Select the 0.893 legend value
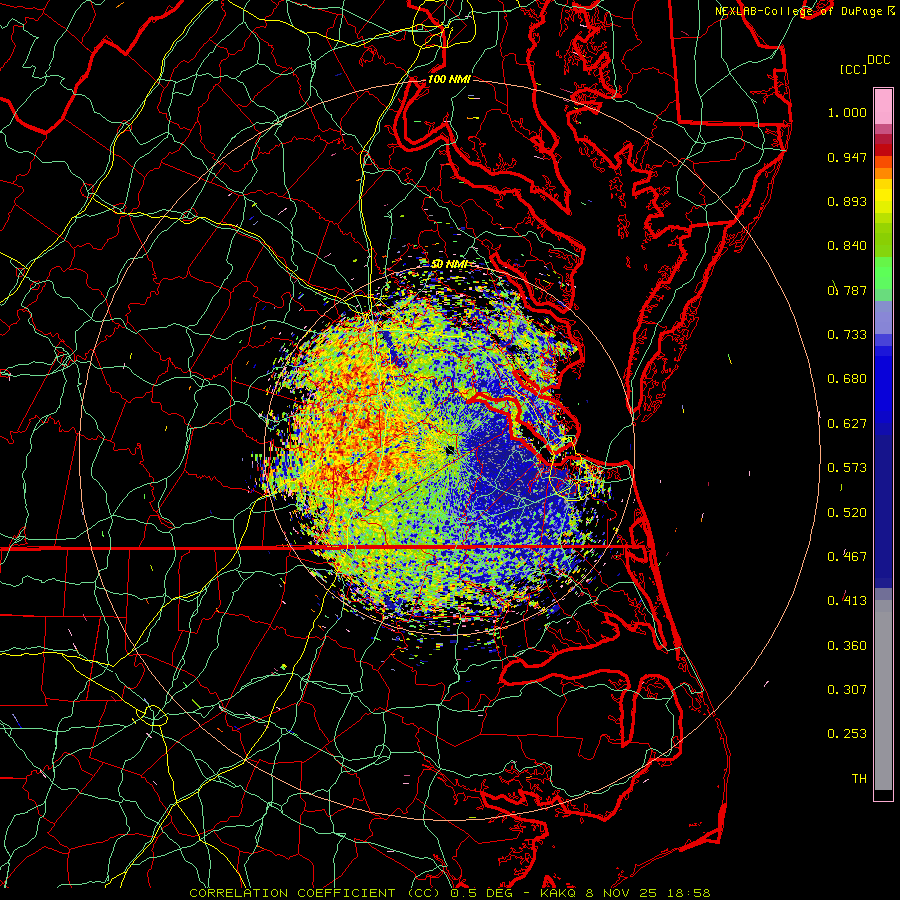Screen dimensions: 900x900 847,201
